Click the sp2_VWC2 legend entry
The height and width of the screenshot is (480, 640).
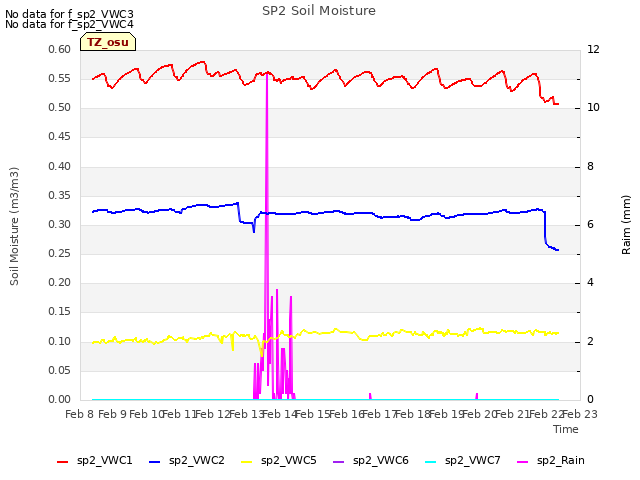point(187,461)
